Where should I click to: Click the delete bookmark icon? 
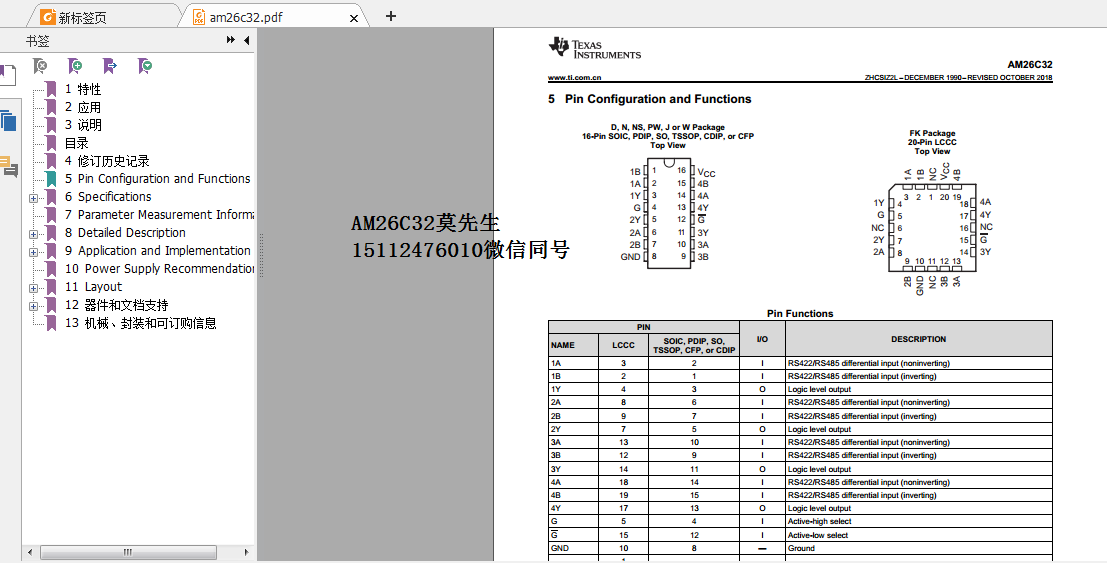pyautogui.click(x=41, y=66)
